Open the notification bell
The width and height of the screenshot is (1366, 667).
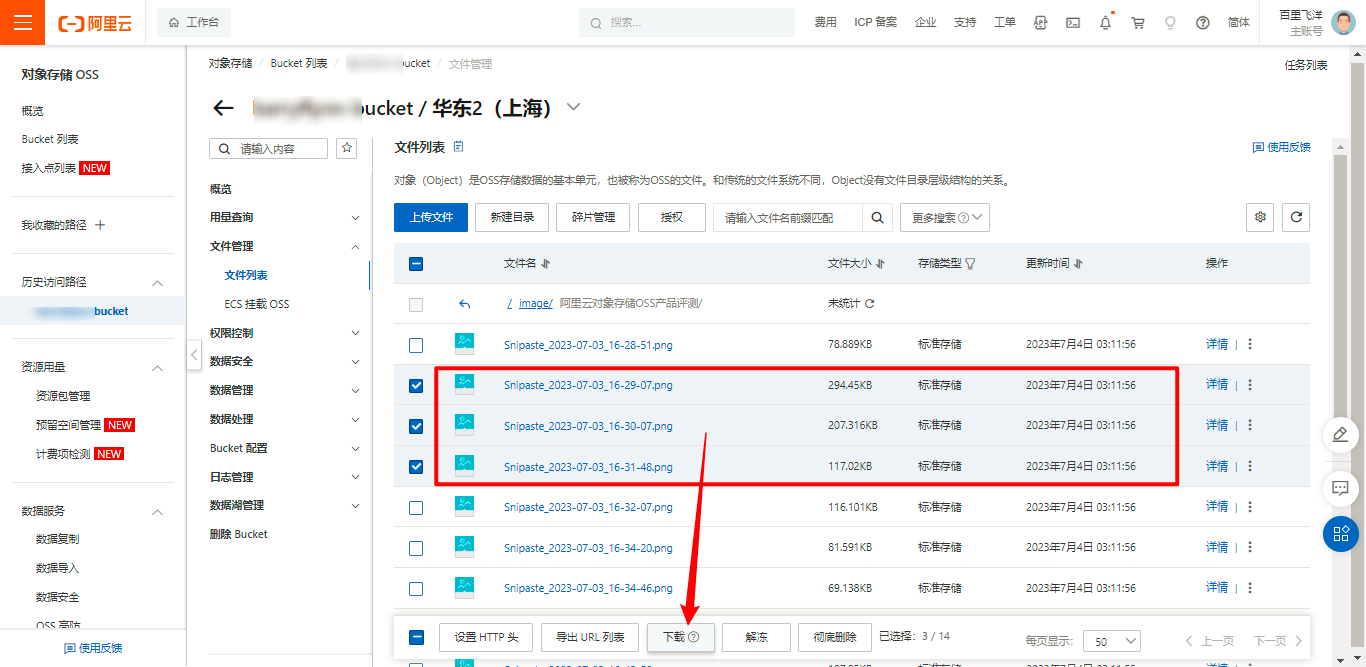point(1105,22)
